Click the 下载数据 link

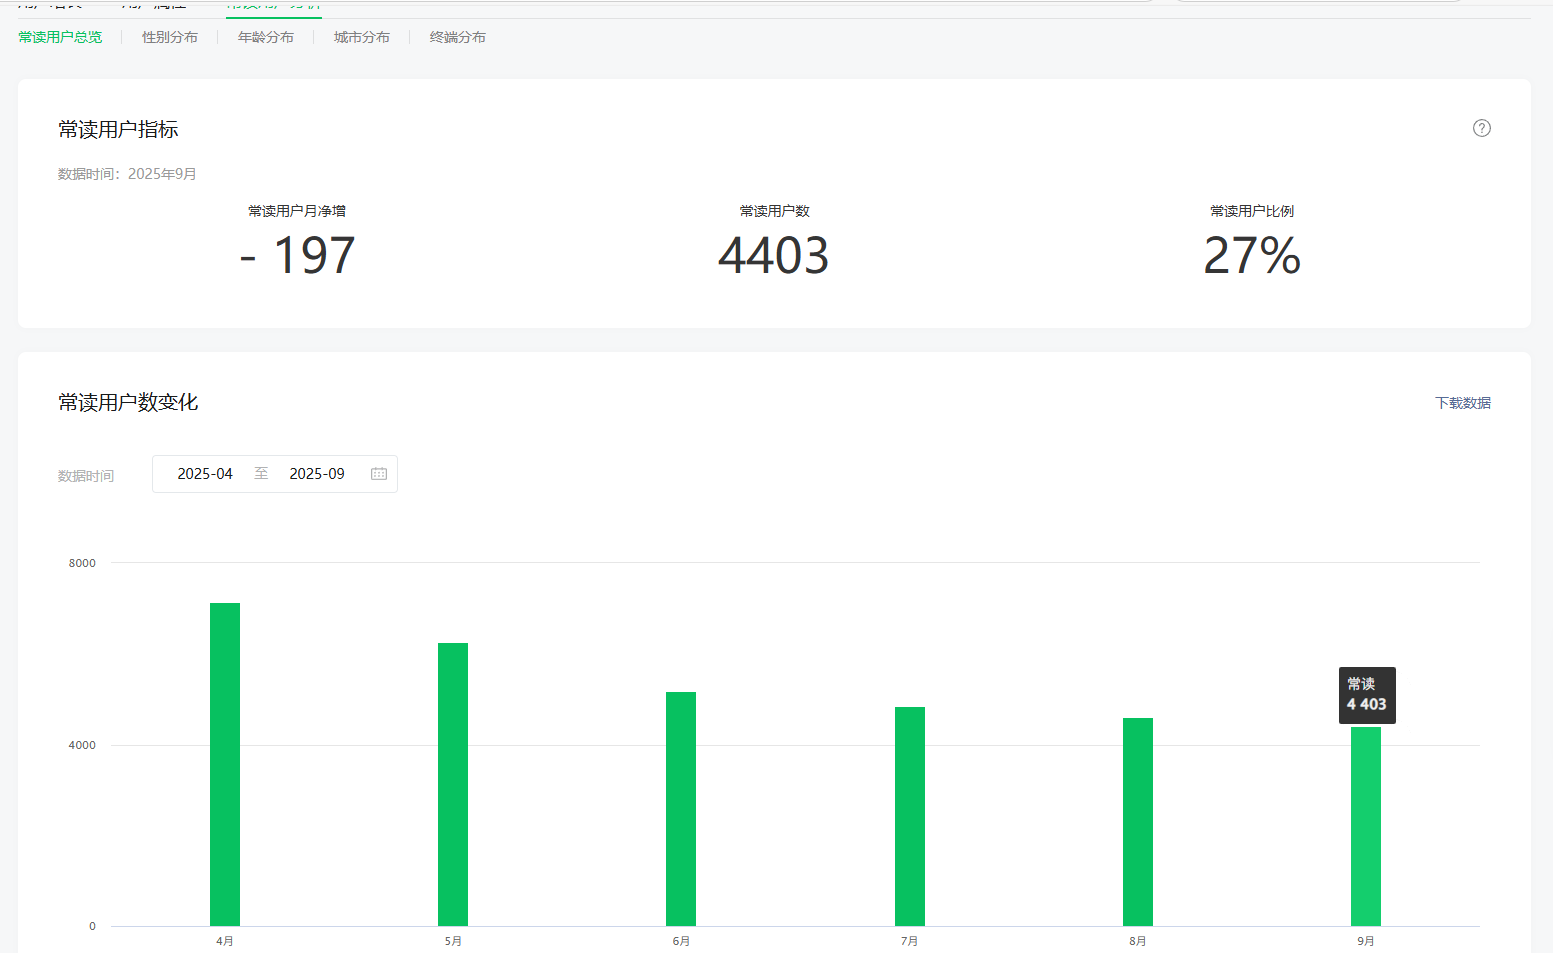click(x=1462, y=403)
